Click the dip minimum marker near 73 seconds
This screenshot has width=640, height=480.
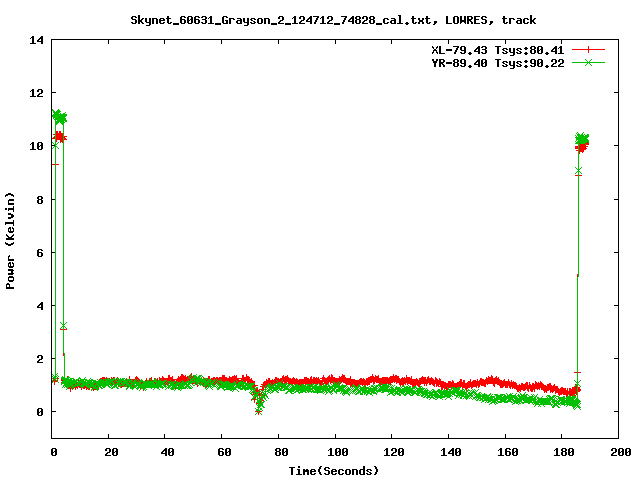[x=258, y=411]
